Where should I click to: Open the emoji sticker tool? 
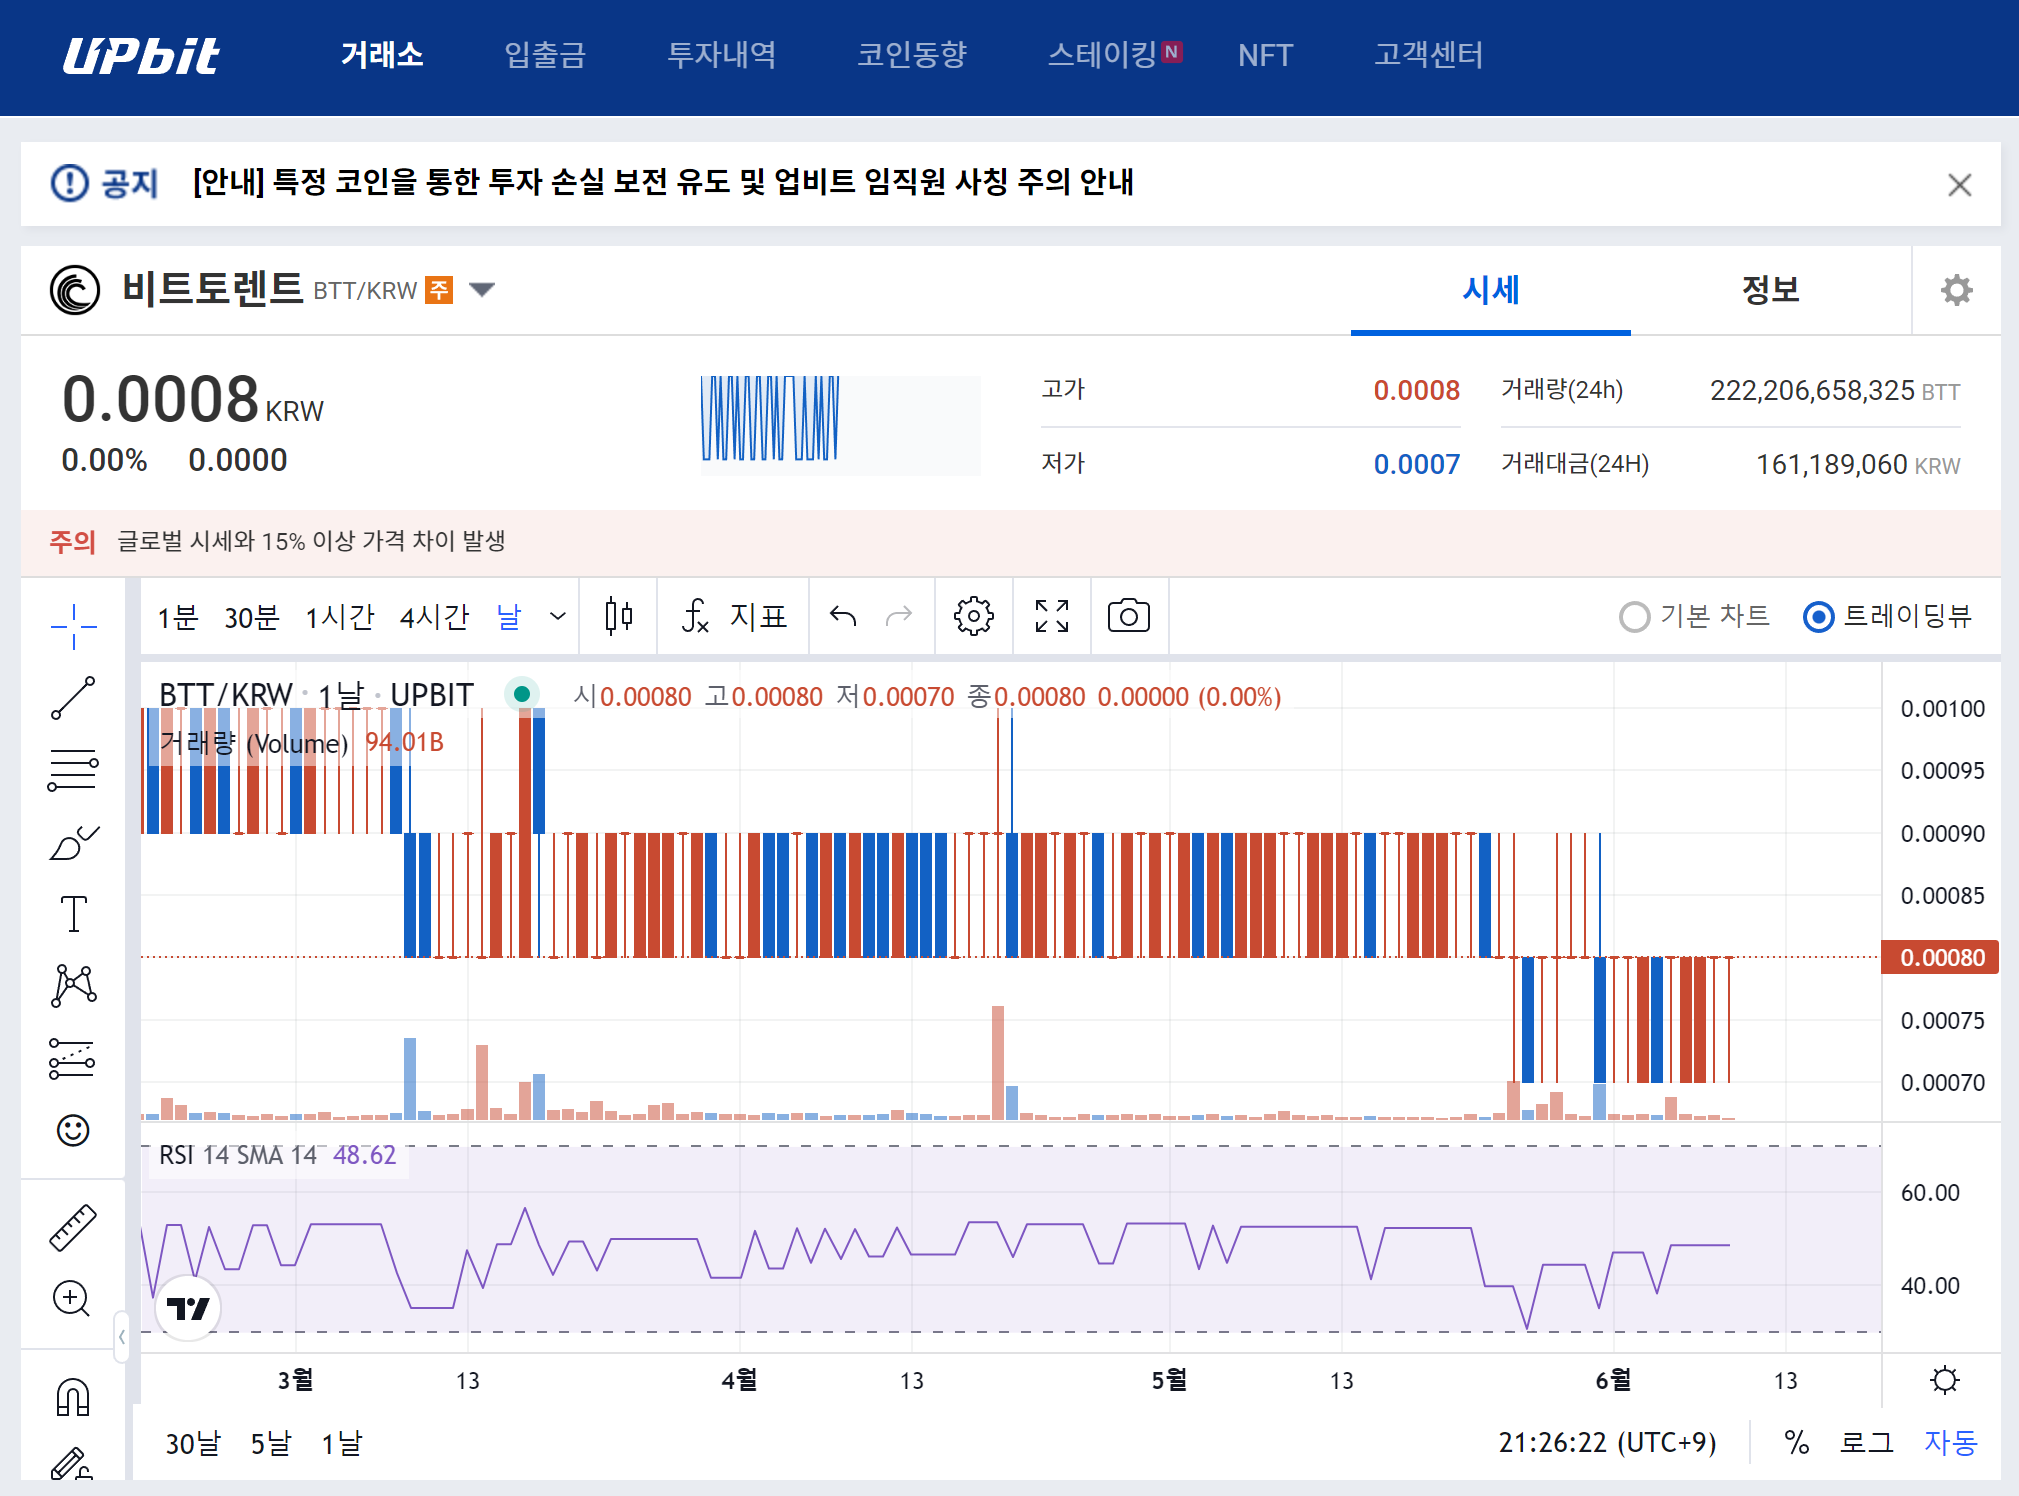click(73, 1130)
